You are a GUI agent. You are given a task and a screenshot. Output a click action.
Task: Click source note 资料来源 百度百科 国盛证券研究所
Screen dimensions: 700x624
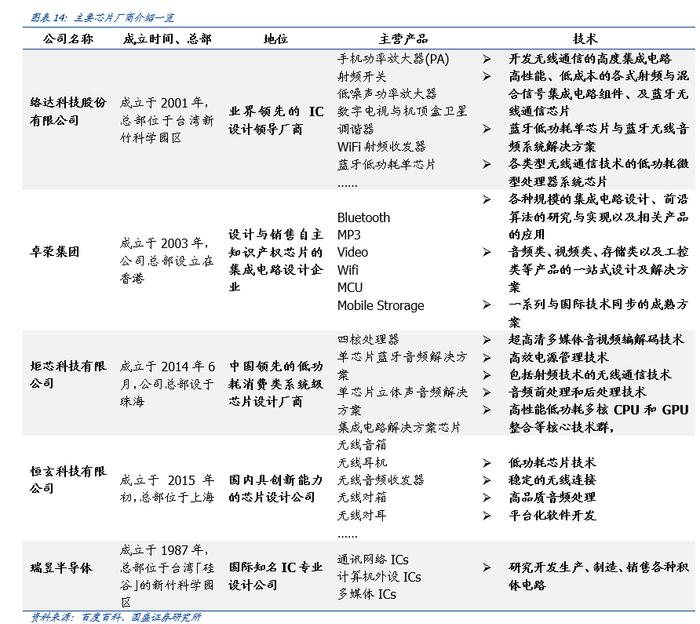(x=116, y=617)
